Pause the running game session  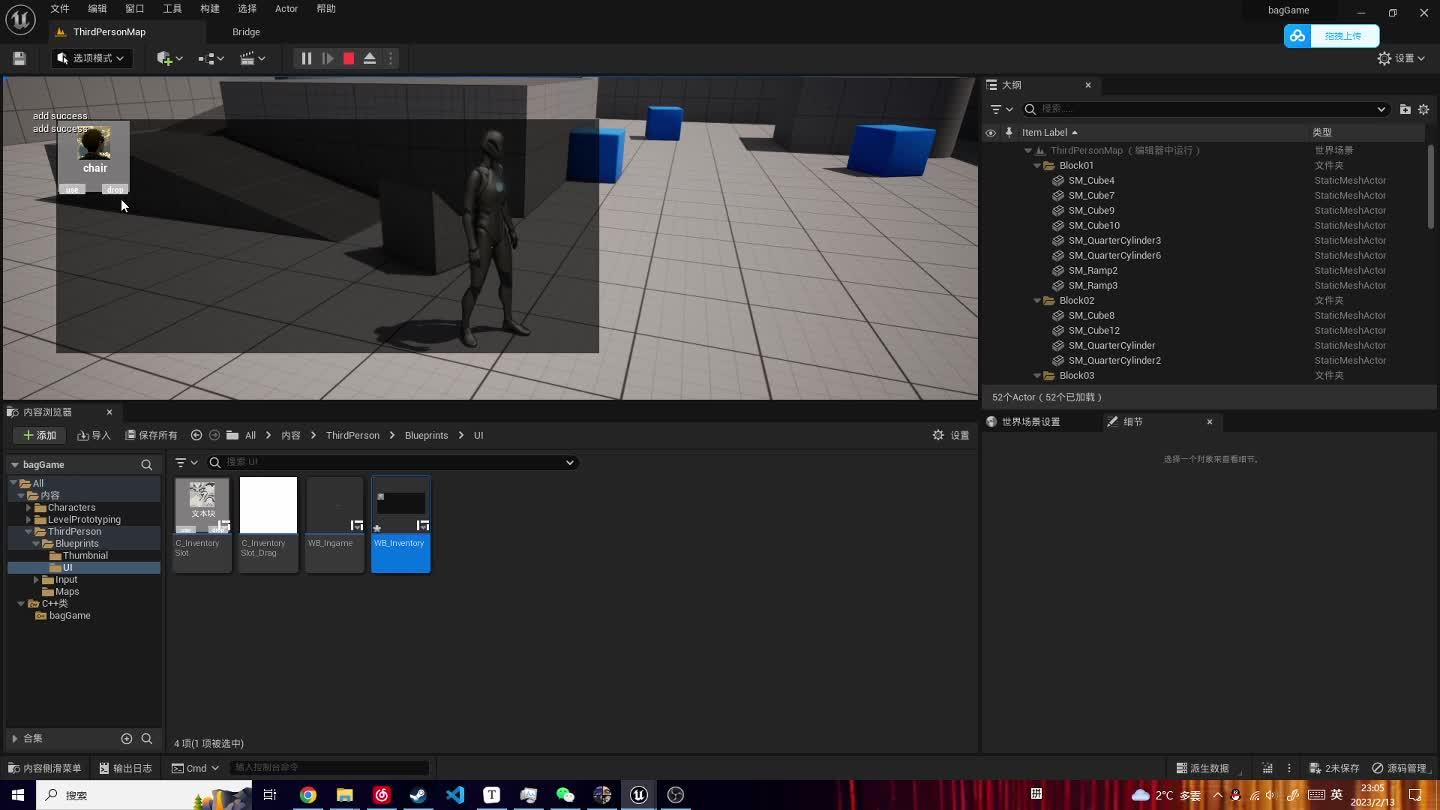point(306,58)
